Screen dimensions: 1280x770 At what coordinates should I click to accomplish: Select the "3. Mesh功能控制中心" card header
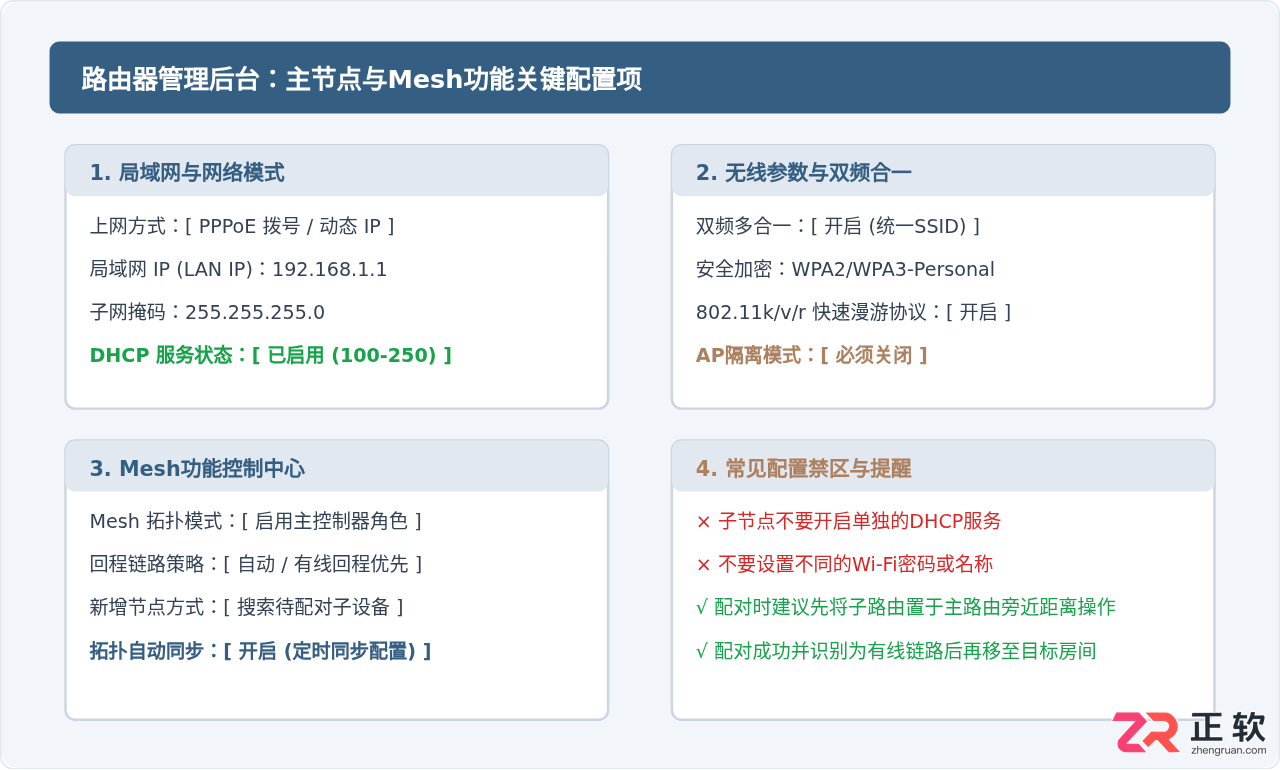click(337, 467)
